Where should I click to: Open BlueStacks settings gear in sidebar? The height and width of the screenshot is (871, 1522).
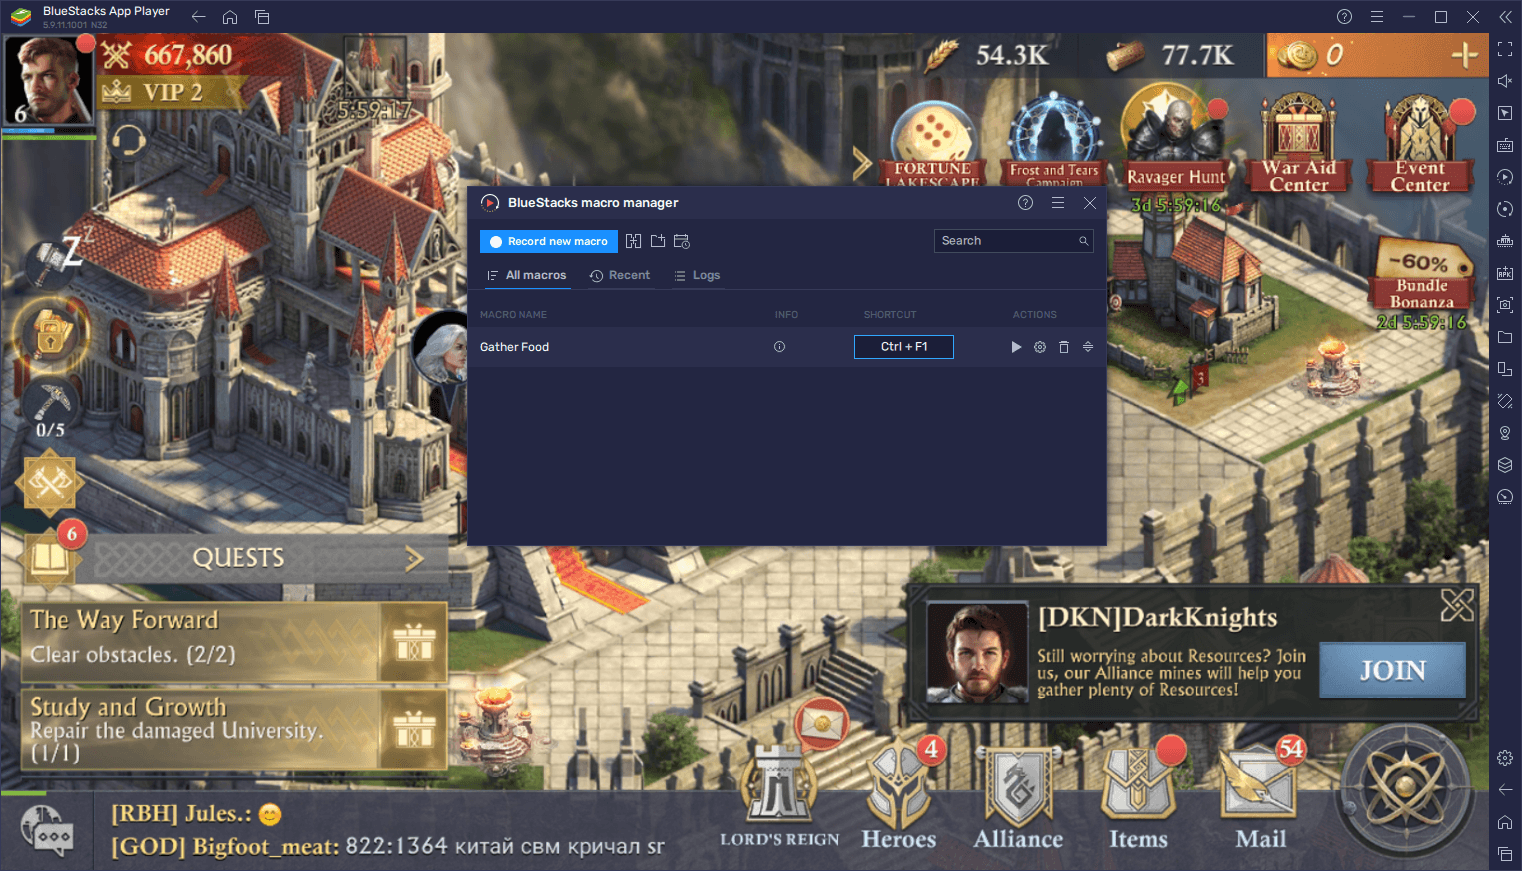tap(1505, 758)
